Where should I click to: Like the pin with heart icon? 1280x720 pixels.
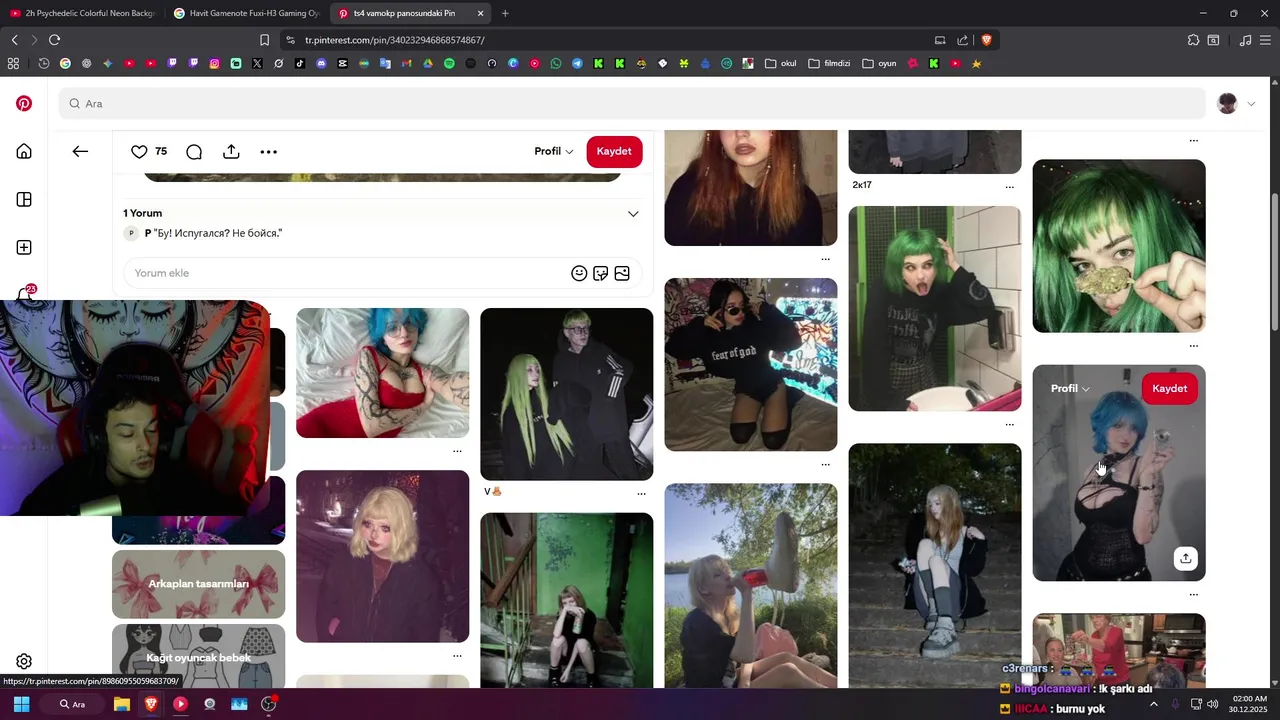click(139, 151)
